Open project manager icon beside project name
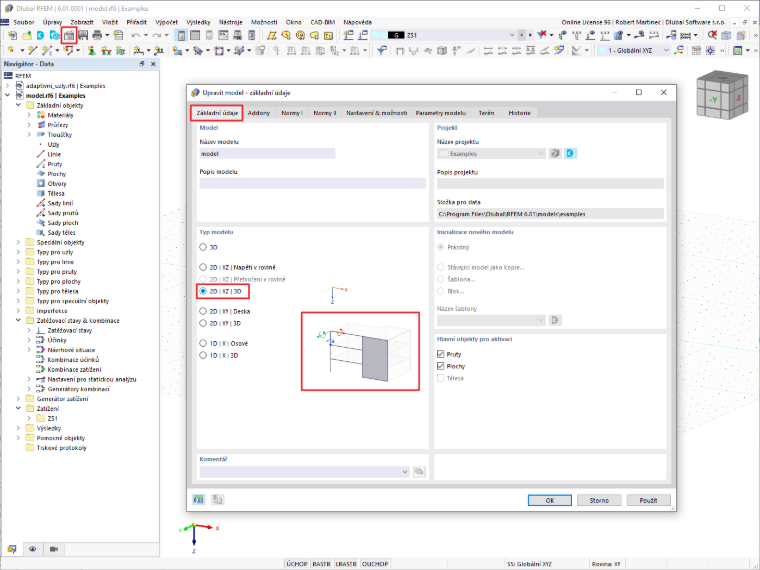Image resolution: width=760 pixels, height=570 pixels. coord(555,154)
